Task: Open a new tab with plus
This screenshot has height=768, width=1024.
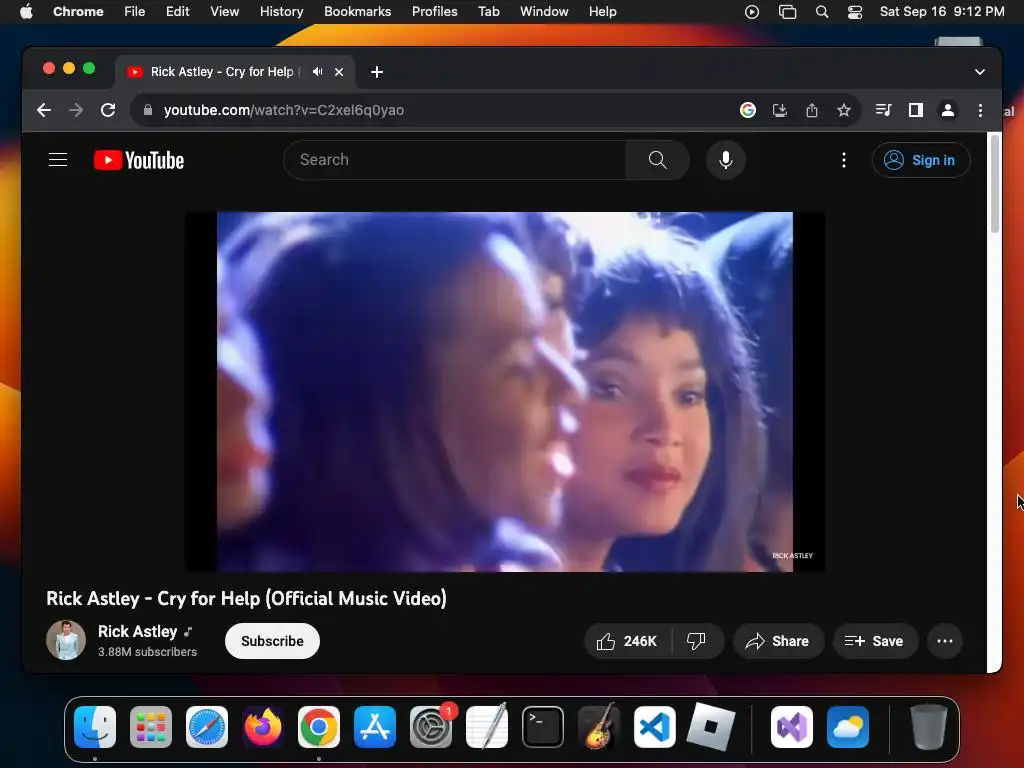Action: (x=377, y=72)
